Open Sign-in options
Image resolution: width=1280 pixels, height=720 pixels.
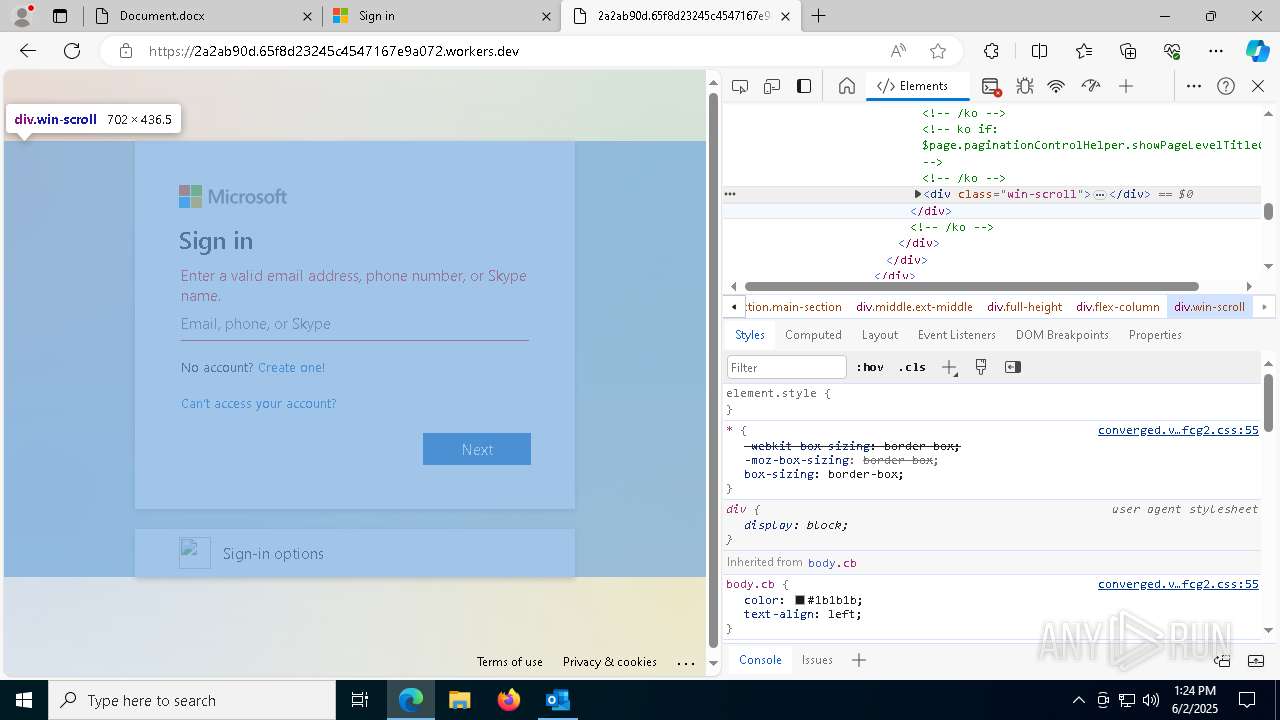point(355,553)
